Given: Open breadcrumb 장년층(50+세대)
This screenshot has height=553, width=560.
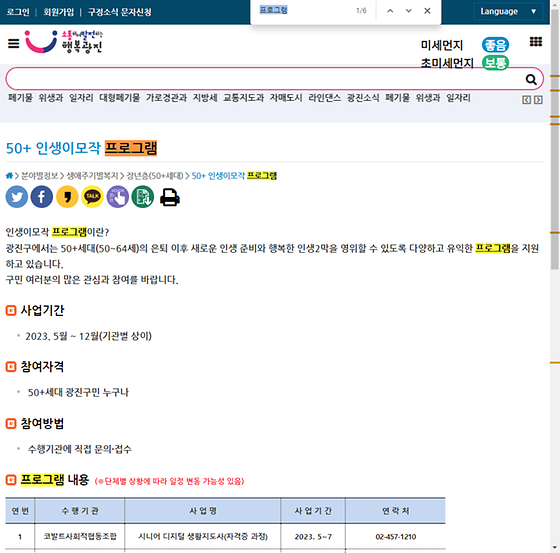Looking at the screenshot, I should tap(155, 176).
